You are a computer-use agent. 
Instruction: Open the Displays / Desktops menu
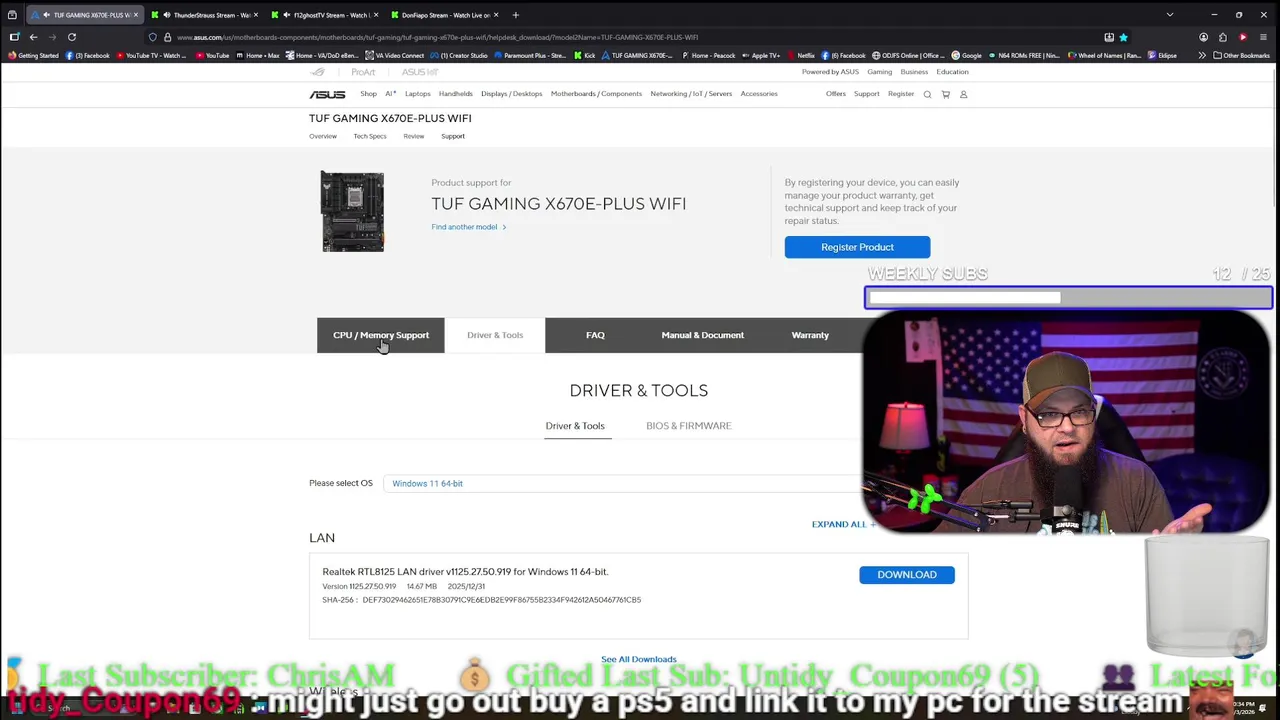tap(511, 94)
